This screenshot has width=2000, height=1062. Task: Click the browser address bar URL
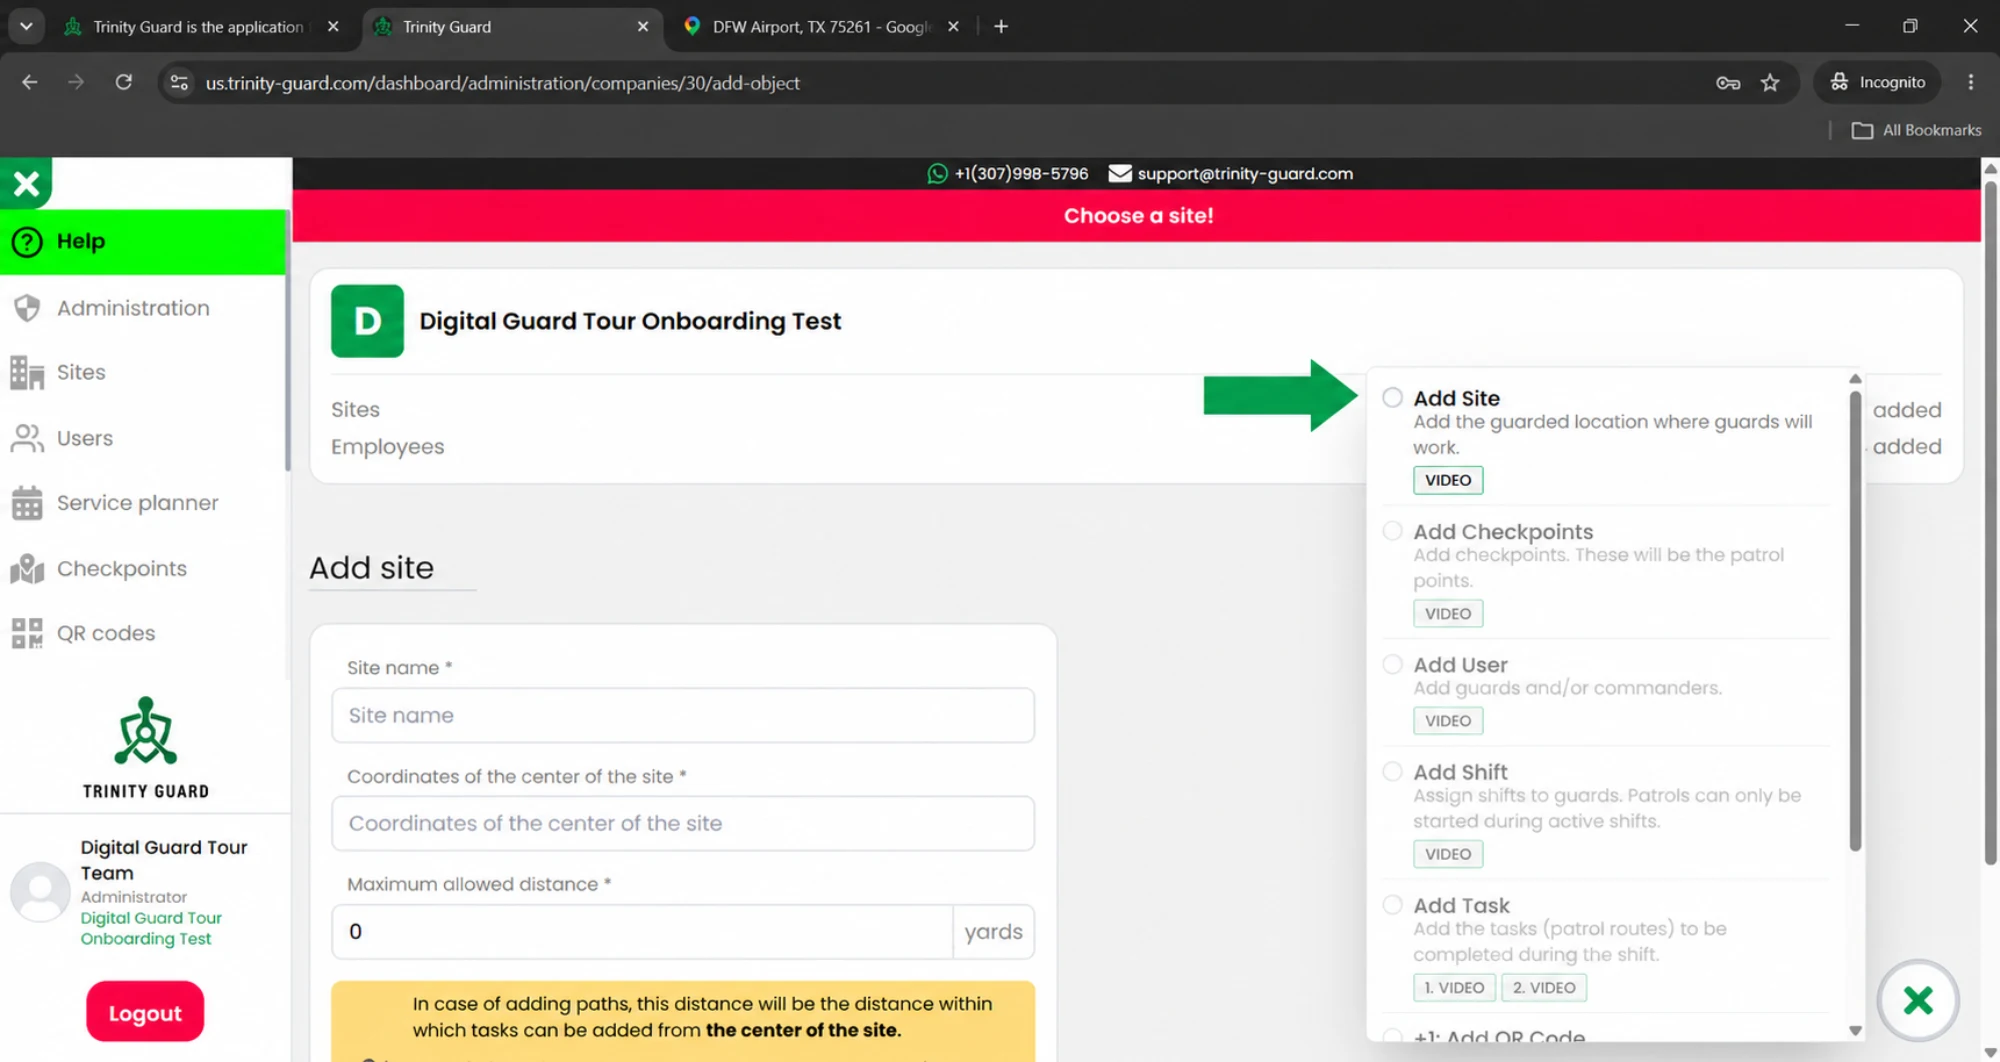coord(503,83)
